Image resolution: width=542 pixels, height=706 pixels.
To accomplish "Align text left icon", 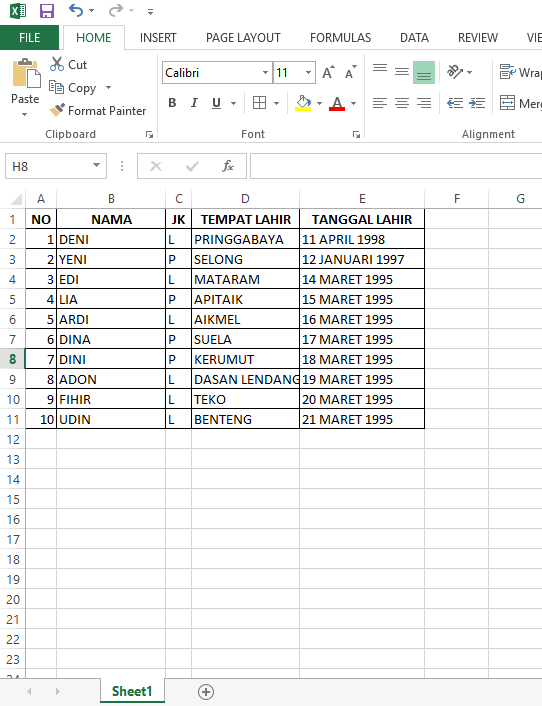I will 380,103.
